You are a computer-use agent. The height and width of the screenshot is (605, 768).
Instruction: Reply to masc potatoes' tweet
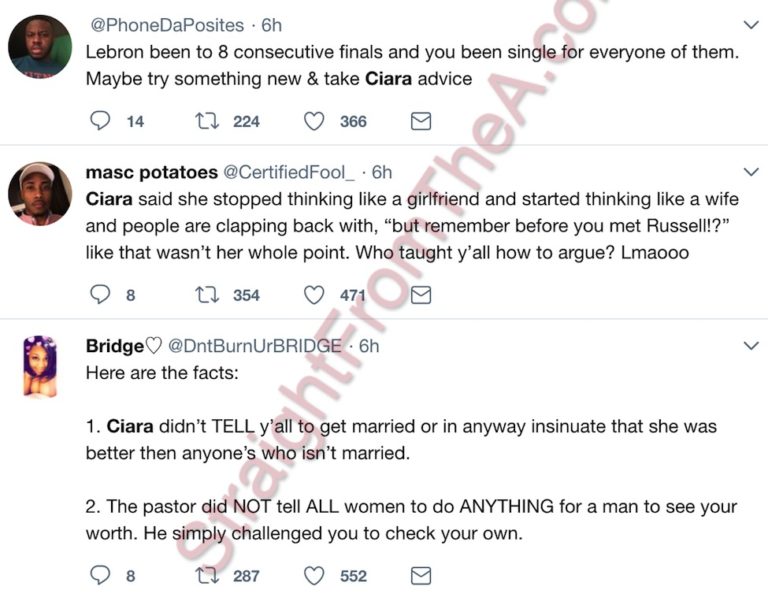[100, 295]
